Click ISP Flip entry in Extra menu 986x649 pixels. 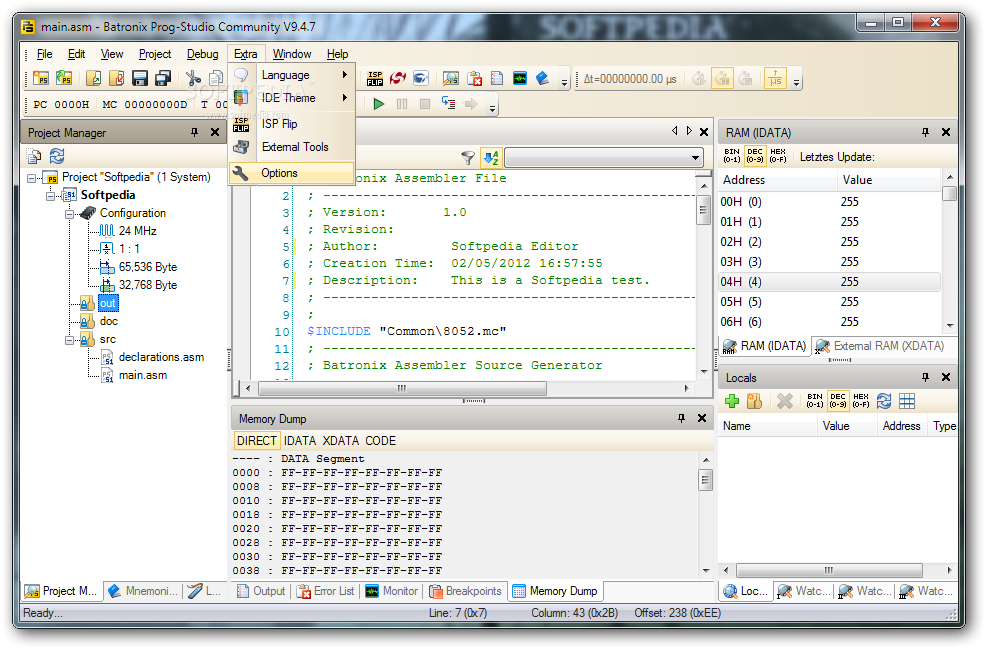292,124
